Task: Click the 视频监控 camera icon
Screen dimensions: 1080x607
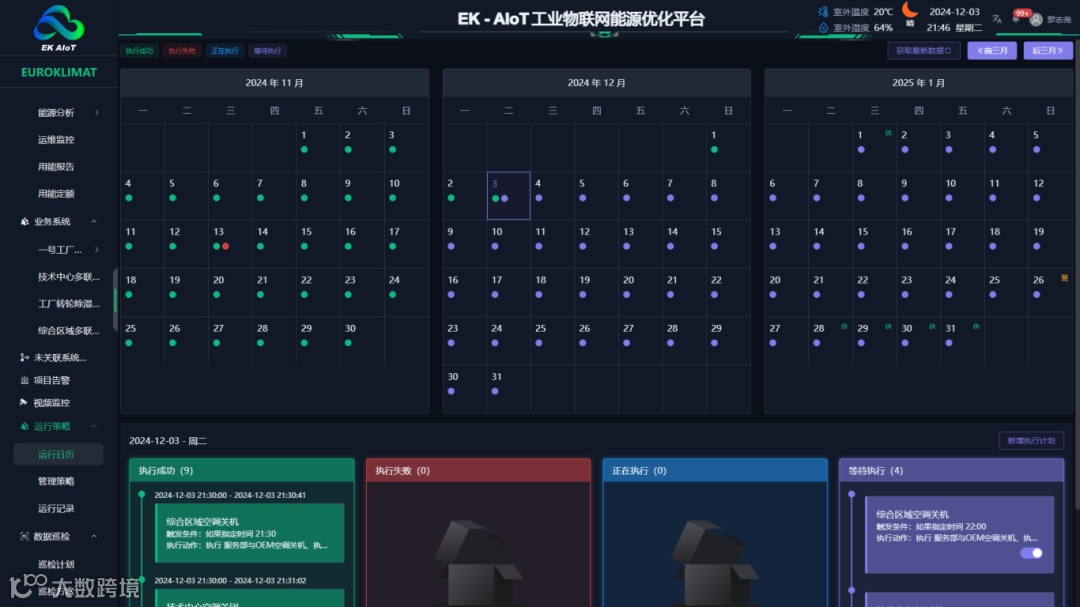Action: [x=24, y=402]
